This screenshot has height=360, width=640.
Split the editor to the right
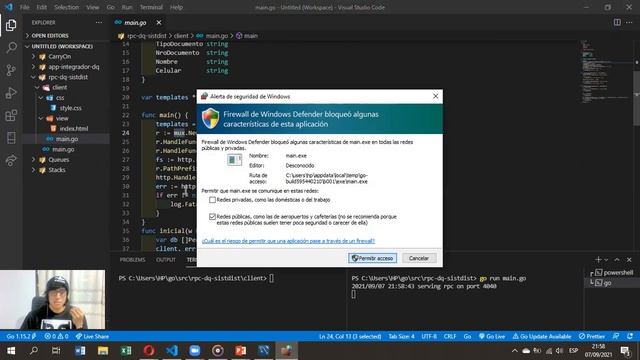pyautogui.click(x=617, y=23)
